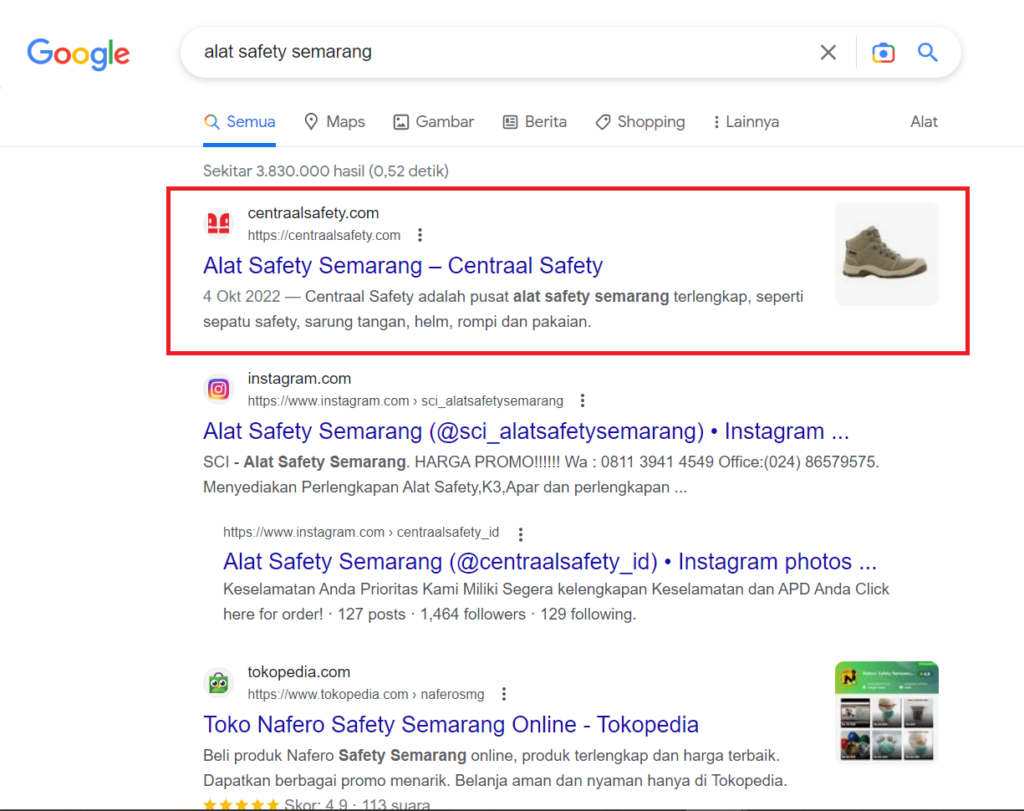Click the Shopping tag icon
This screenshot has width=1024, height=811.
[x=603, y=122]
